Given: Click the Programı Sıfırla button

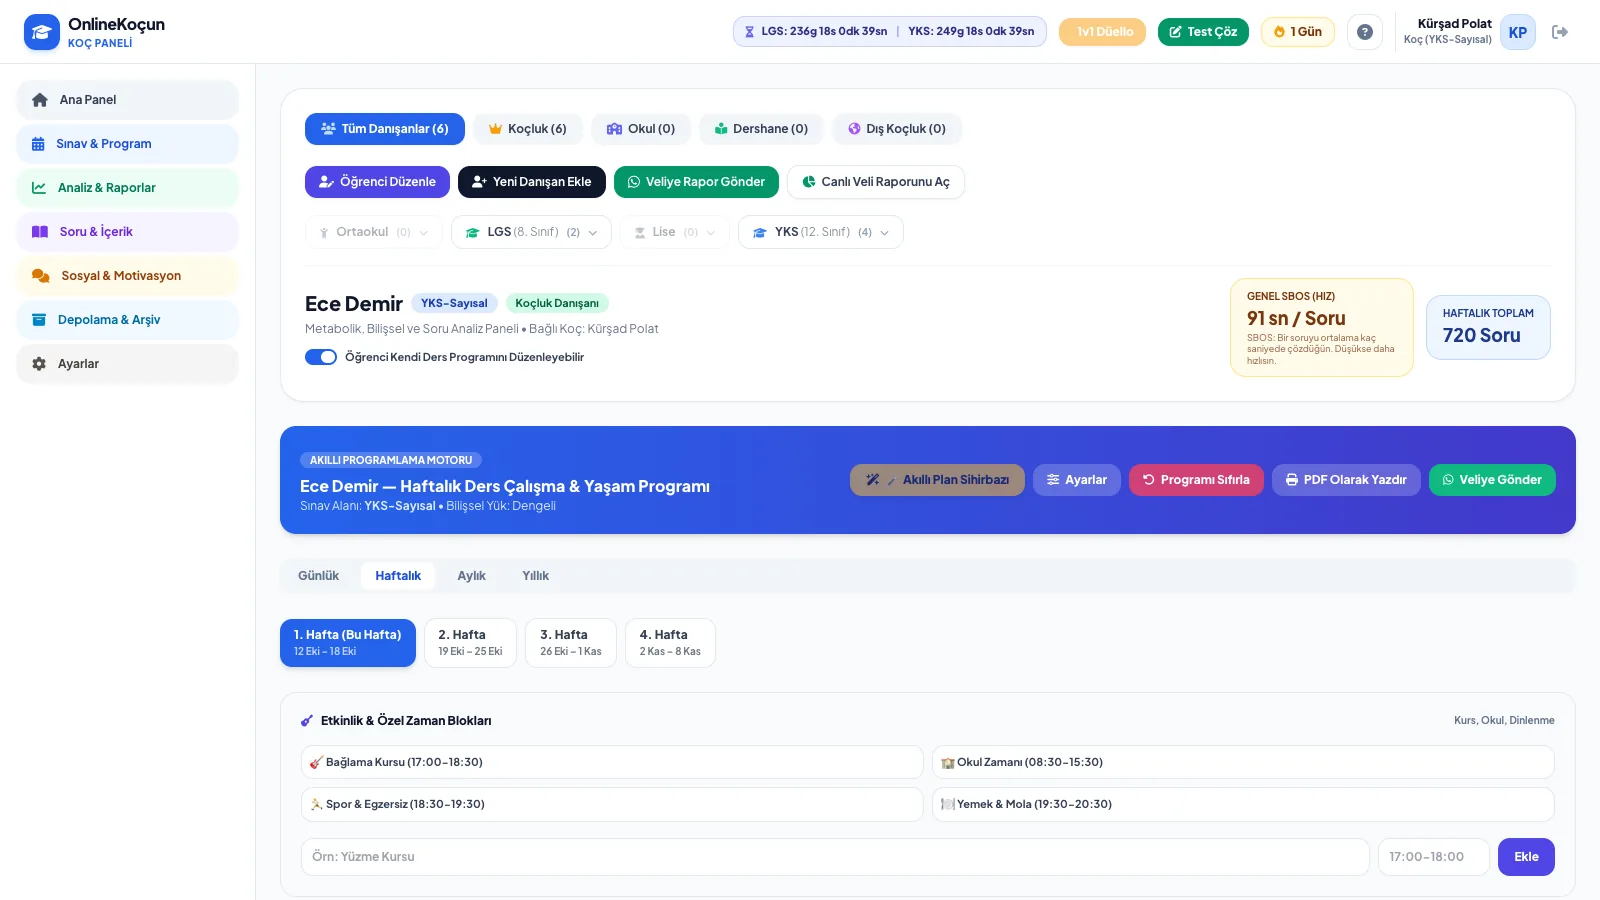Looking at the screenshot, I should click(x=1196, y=480).
